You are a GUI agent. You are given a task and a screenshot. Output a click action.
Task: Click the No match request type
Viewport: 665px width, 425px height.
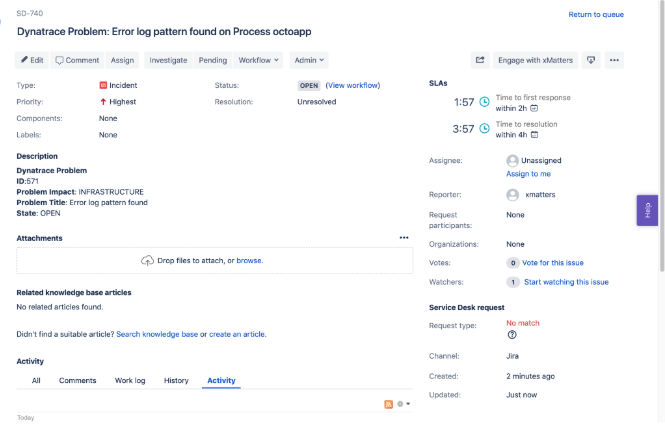coord(522,323)
